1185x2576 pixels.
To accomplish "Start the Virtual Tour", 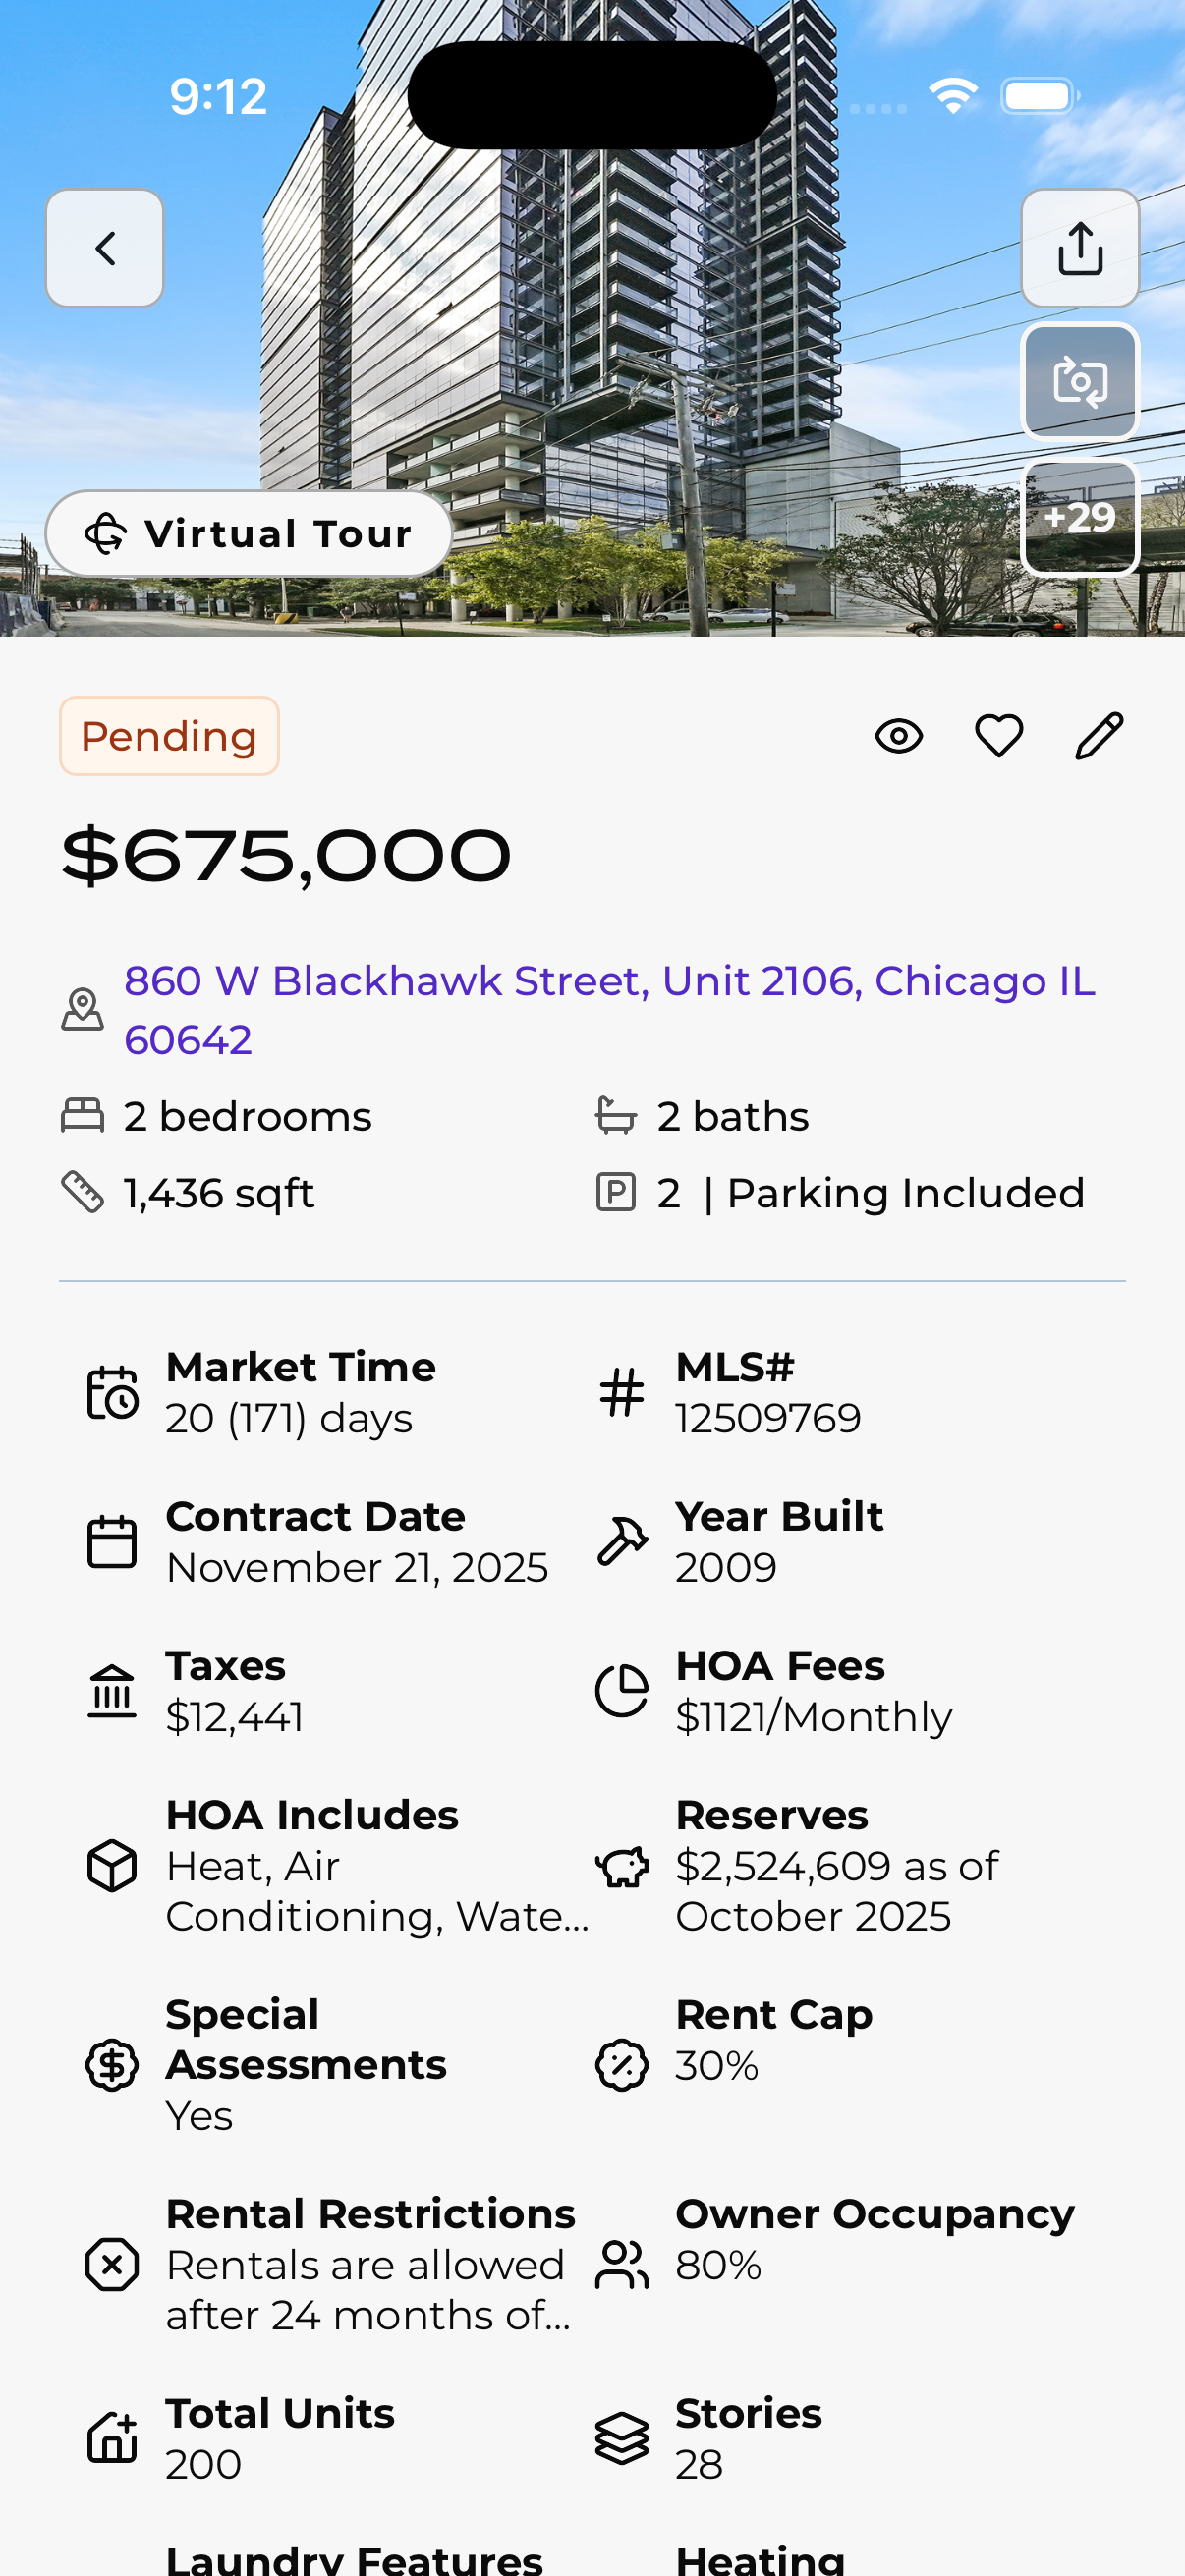I will pyautogui.click(x=248, y=534).
